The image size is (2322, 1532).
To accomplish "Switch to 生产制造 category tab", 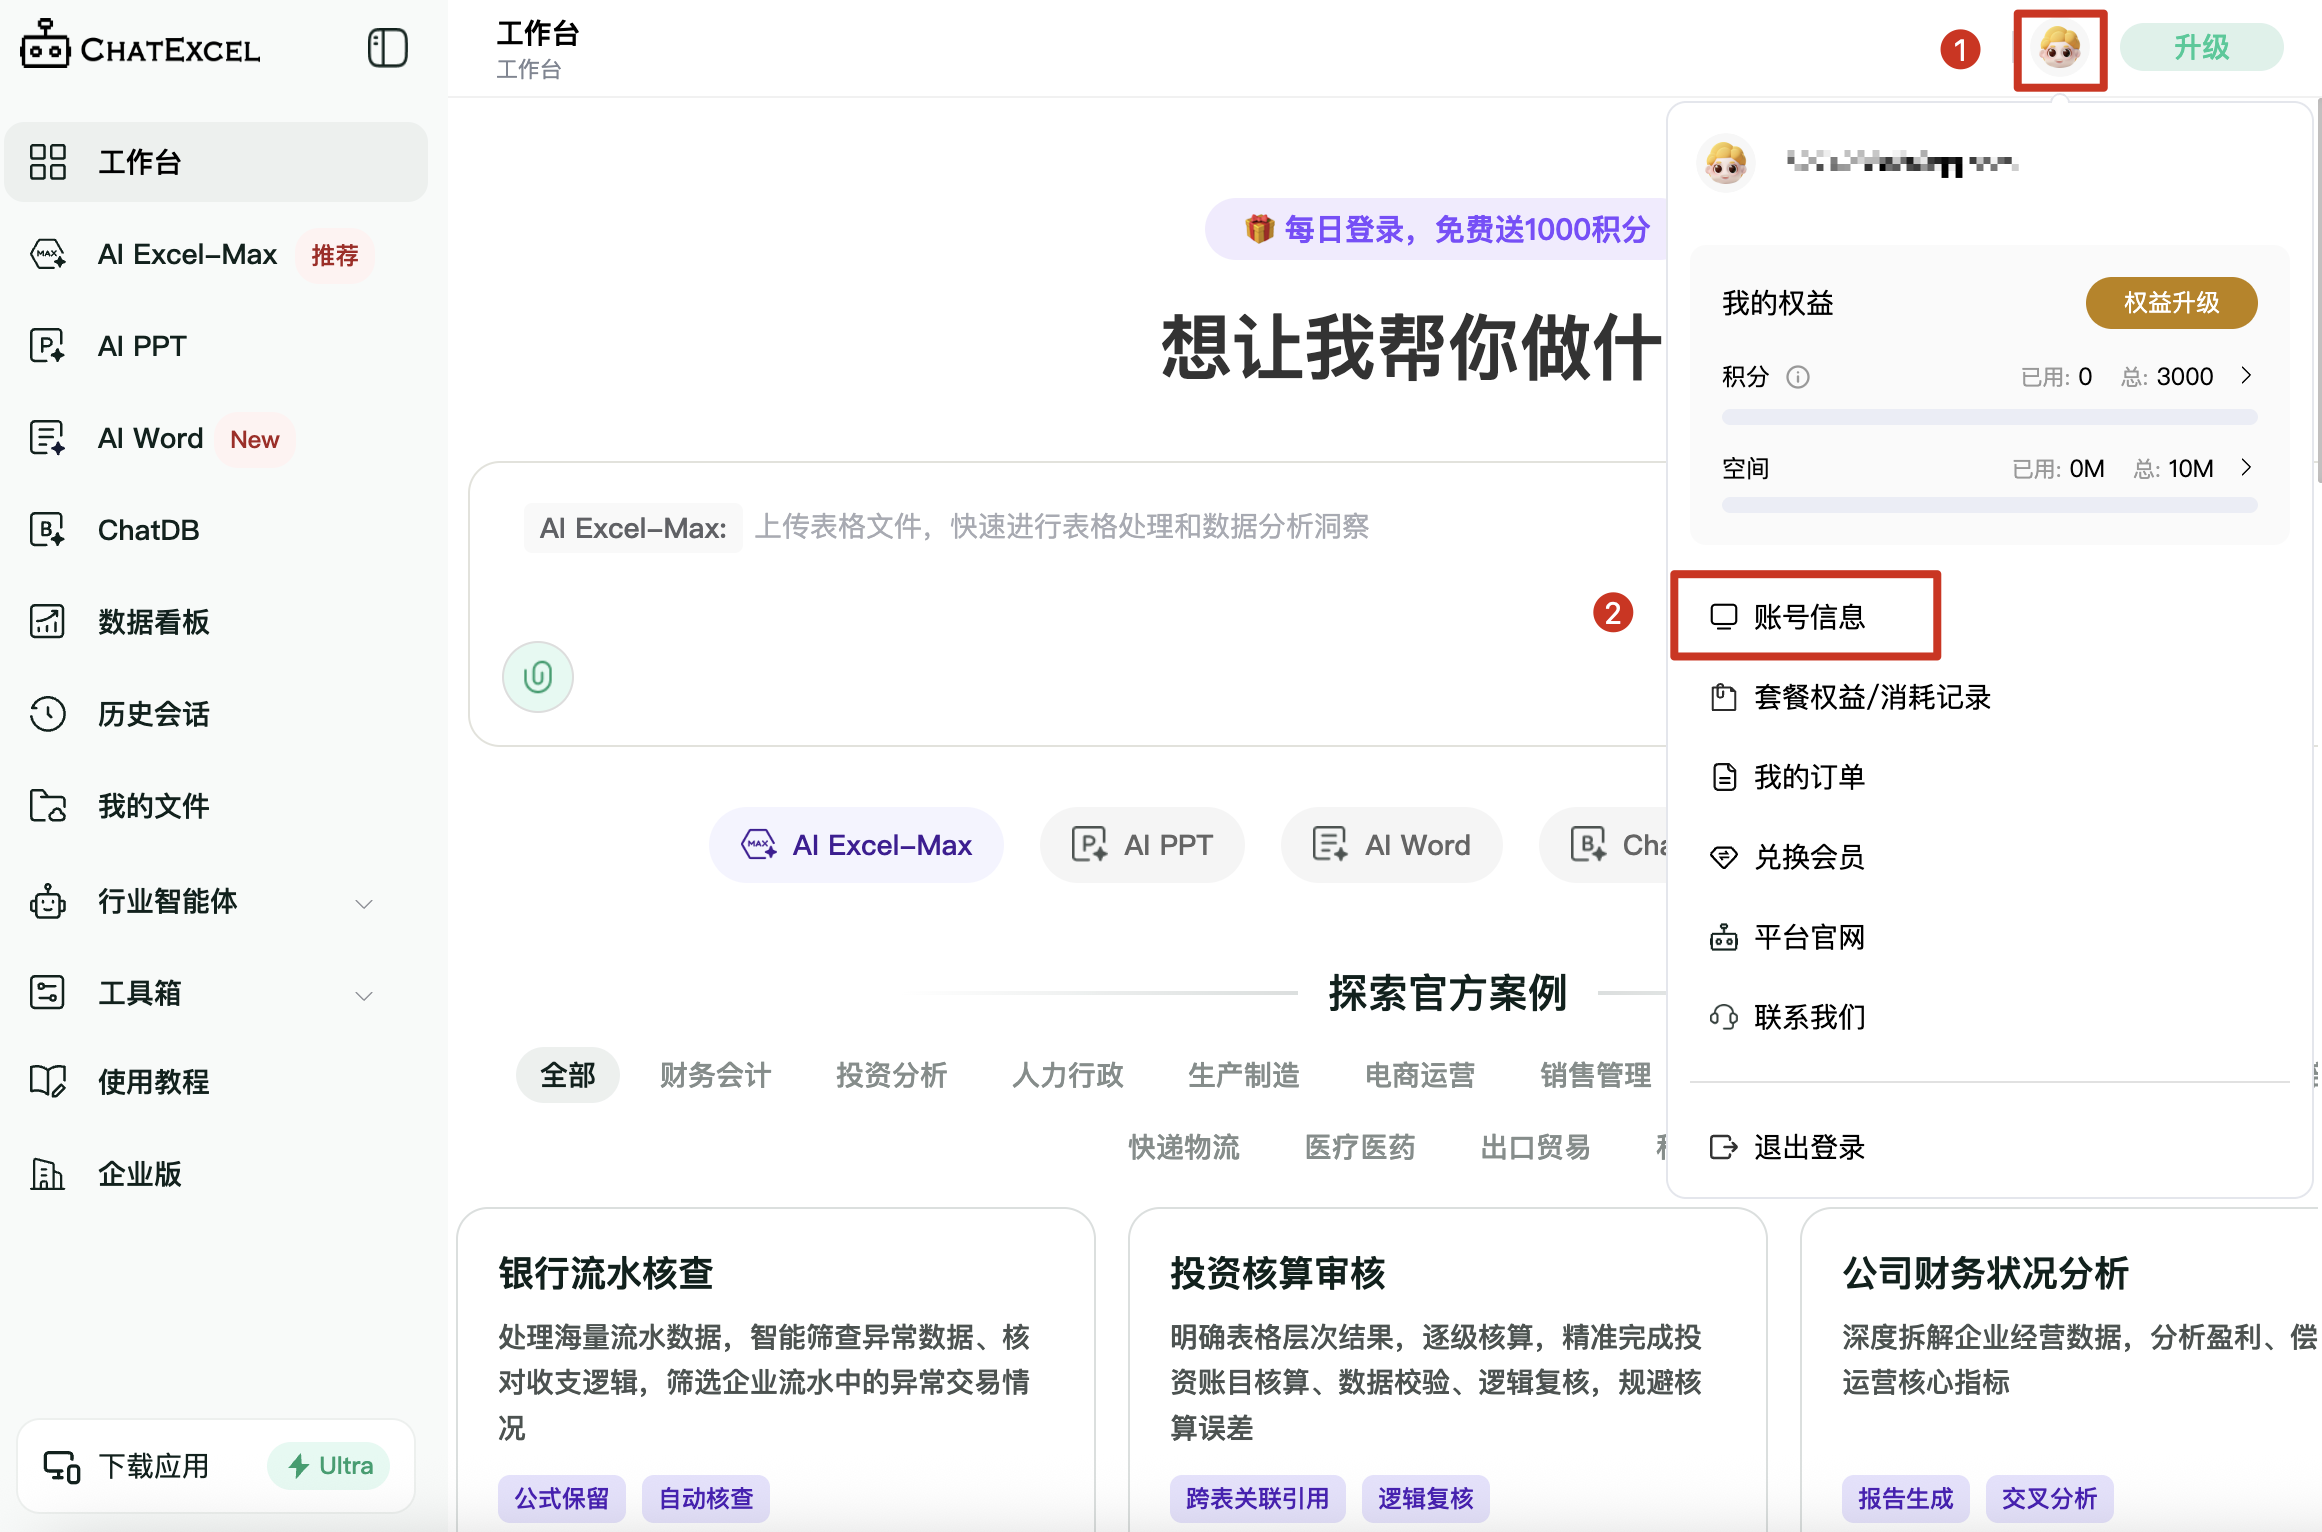I will [1244, 1075].
